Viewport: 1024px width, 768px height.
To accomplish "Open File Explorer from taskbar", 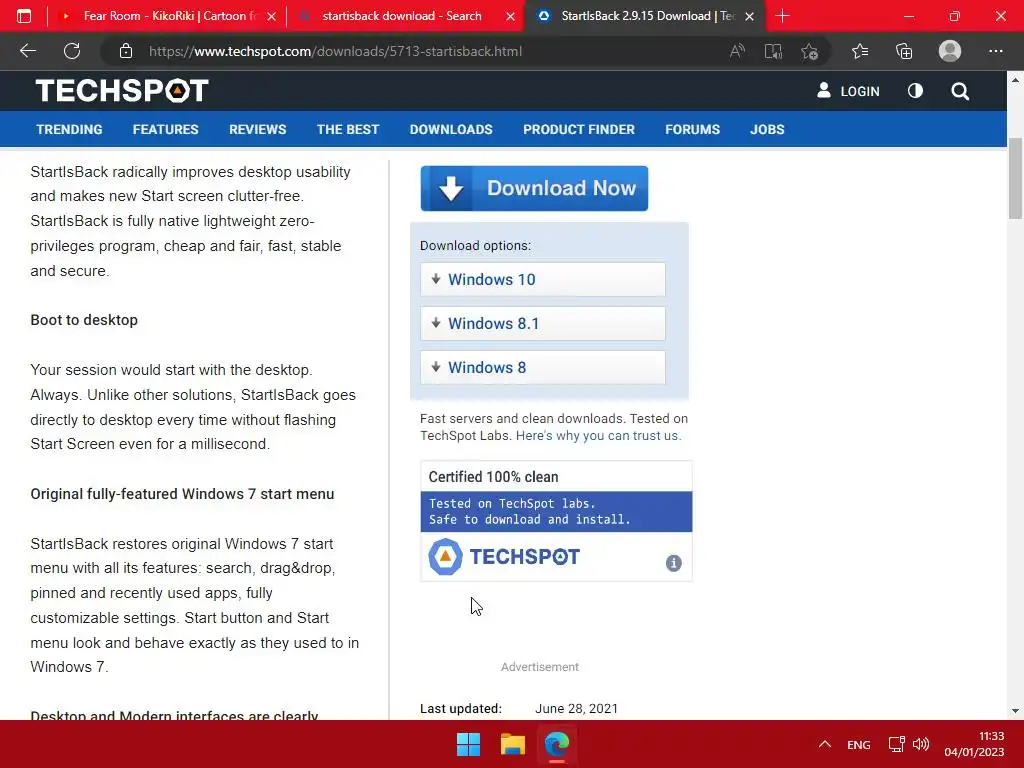I will click(x=513, y=744).
